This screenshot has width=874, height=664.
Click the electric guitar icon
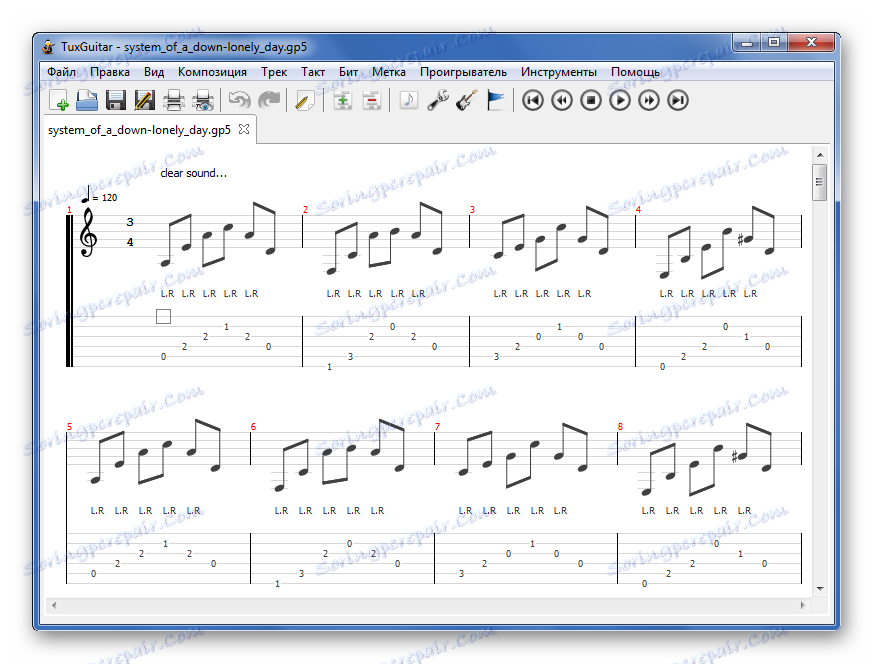click(x=467, y=101)
